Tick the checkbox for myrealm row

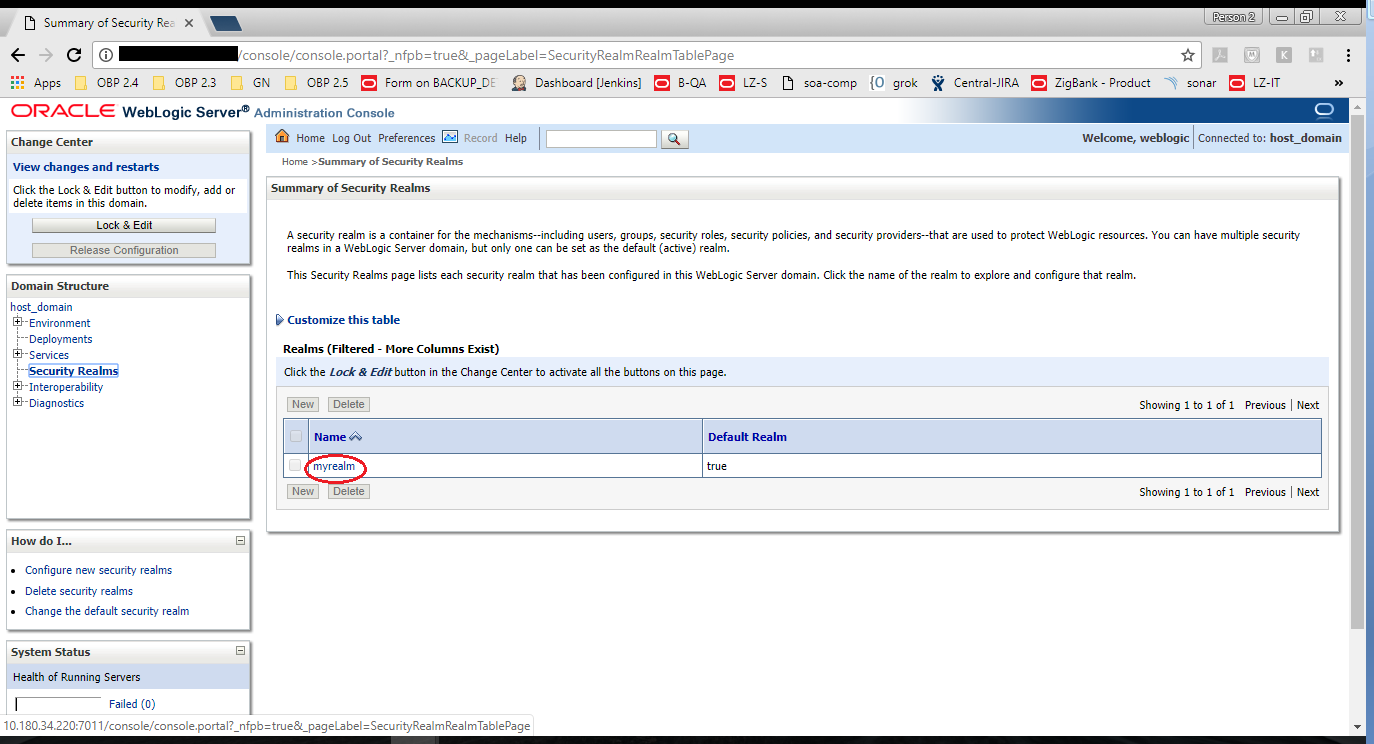[295, 466]
